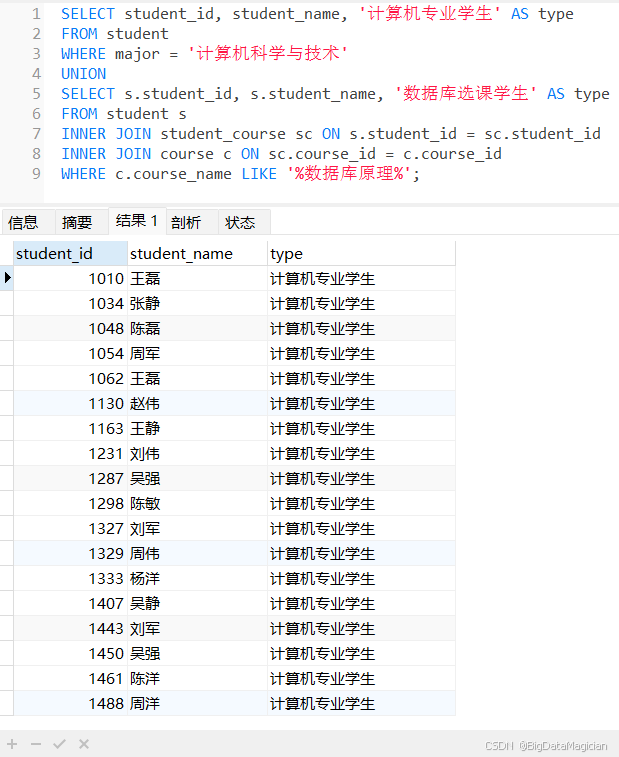Click name 刘伟 in row 1231
The width and height of the screenshot is (619, 757).
197,454
